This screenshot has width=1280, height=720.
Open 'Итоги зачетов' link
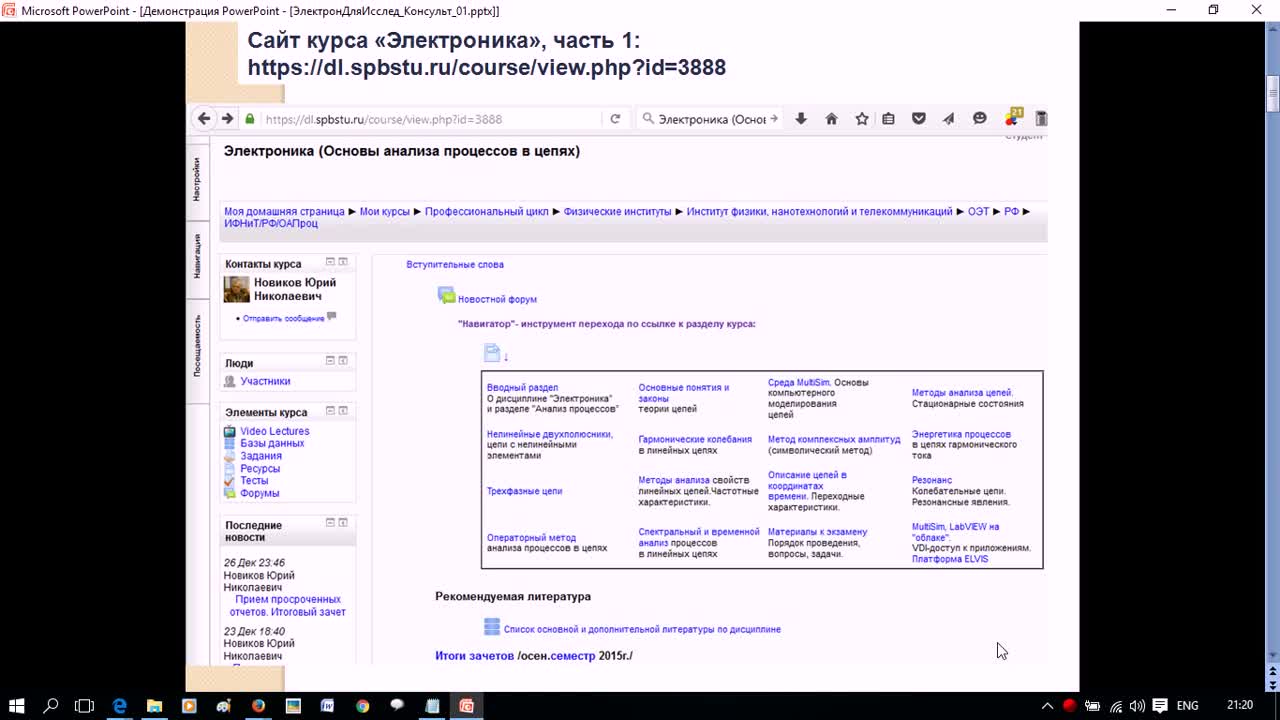click(474, 656)
